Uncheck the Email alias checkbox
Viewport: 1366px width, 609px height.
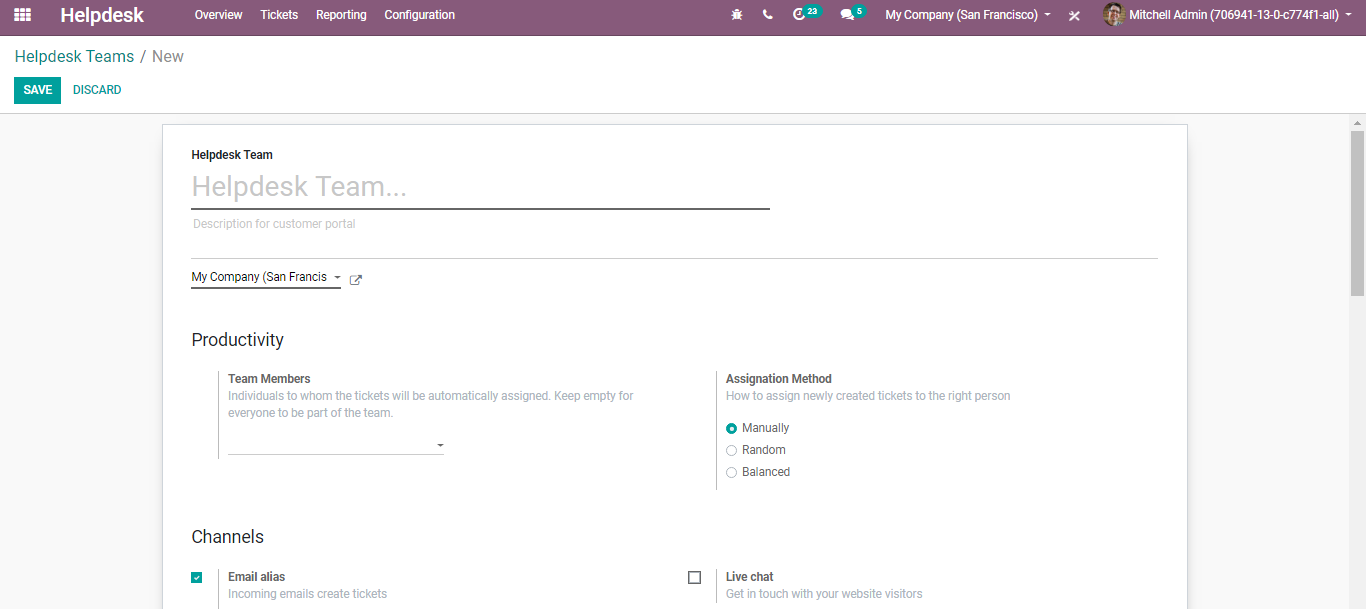click(x=197, y=577)
